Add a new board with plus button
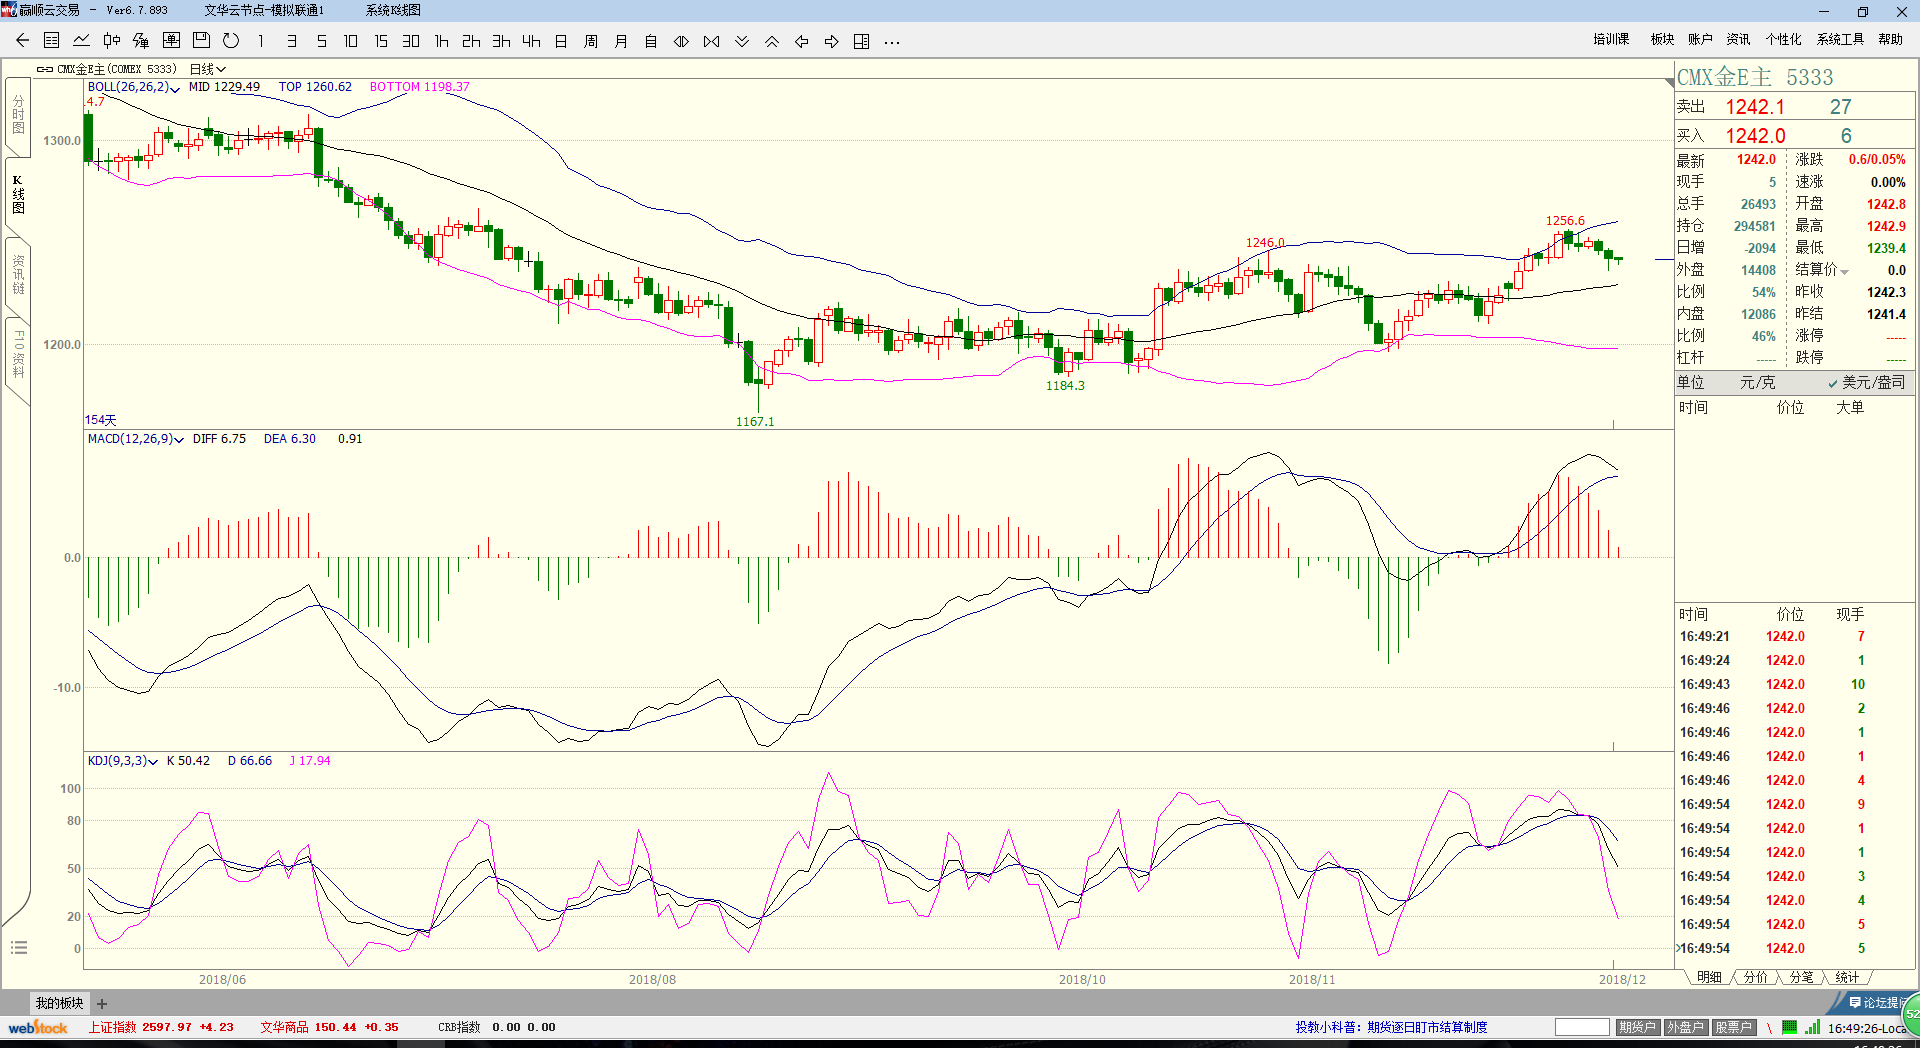This screenshot has width=1920, height=1048. [102, 1004]
